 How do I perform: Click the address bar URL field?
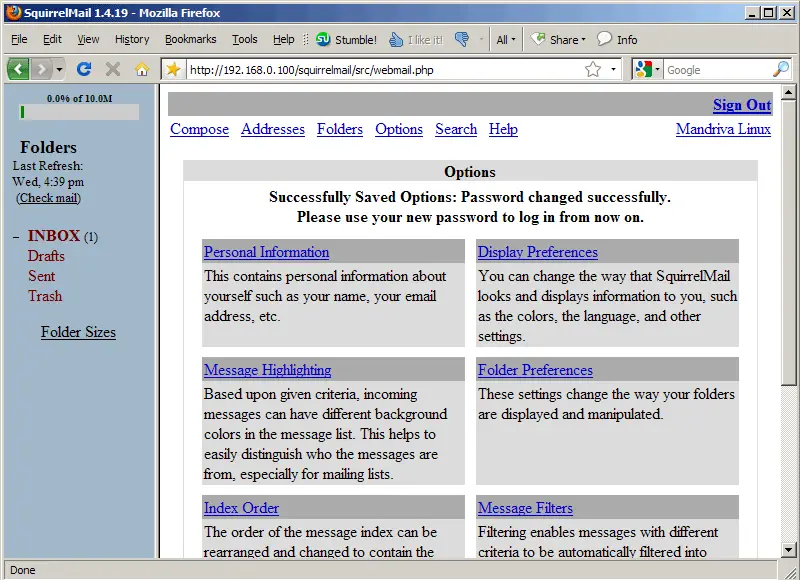(385, 70)
